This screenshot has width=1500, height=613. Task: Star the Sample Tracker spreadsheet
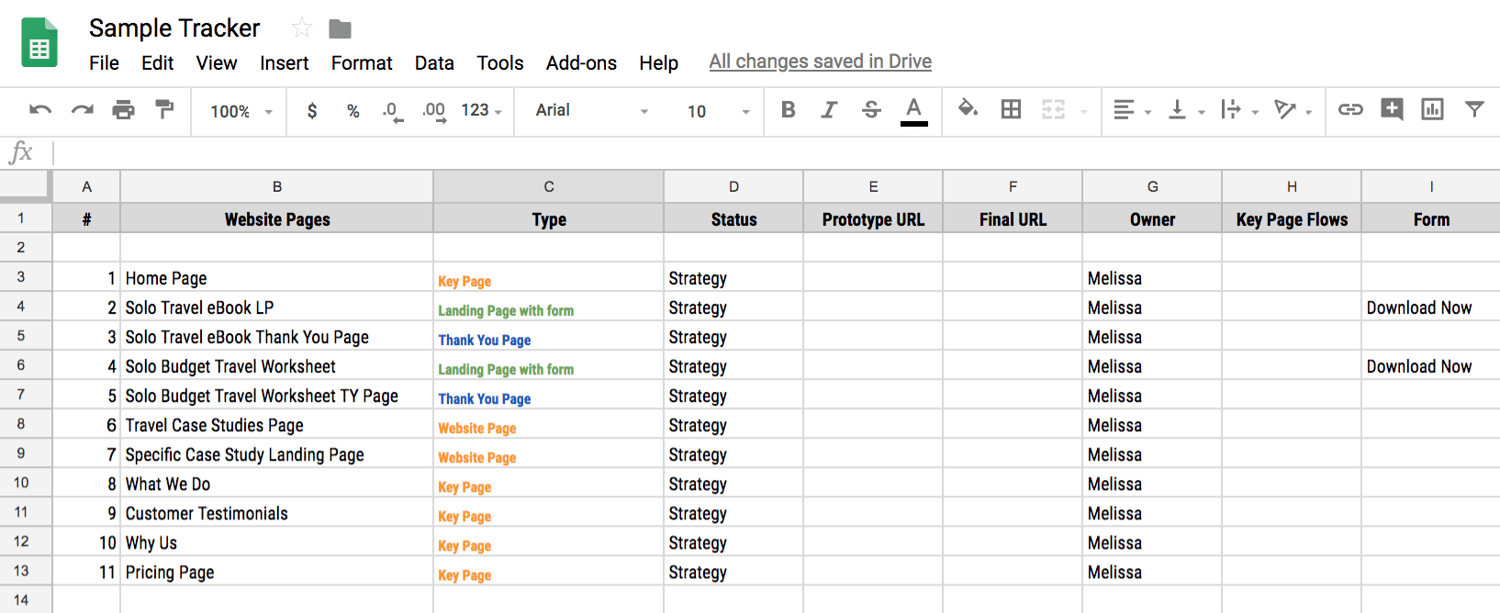300,28
